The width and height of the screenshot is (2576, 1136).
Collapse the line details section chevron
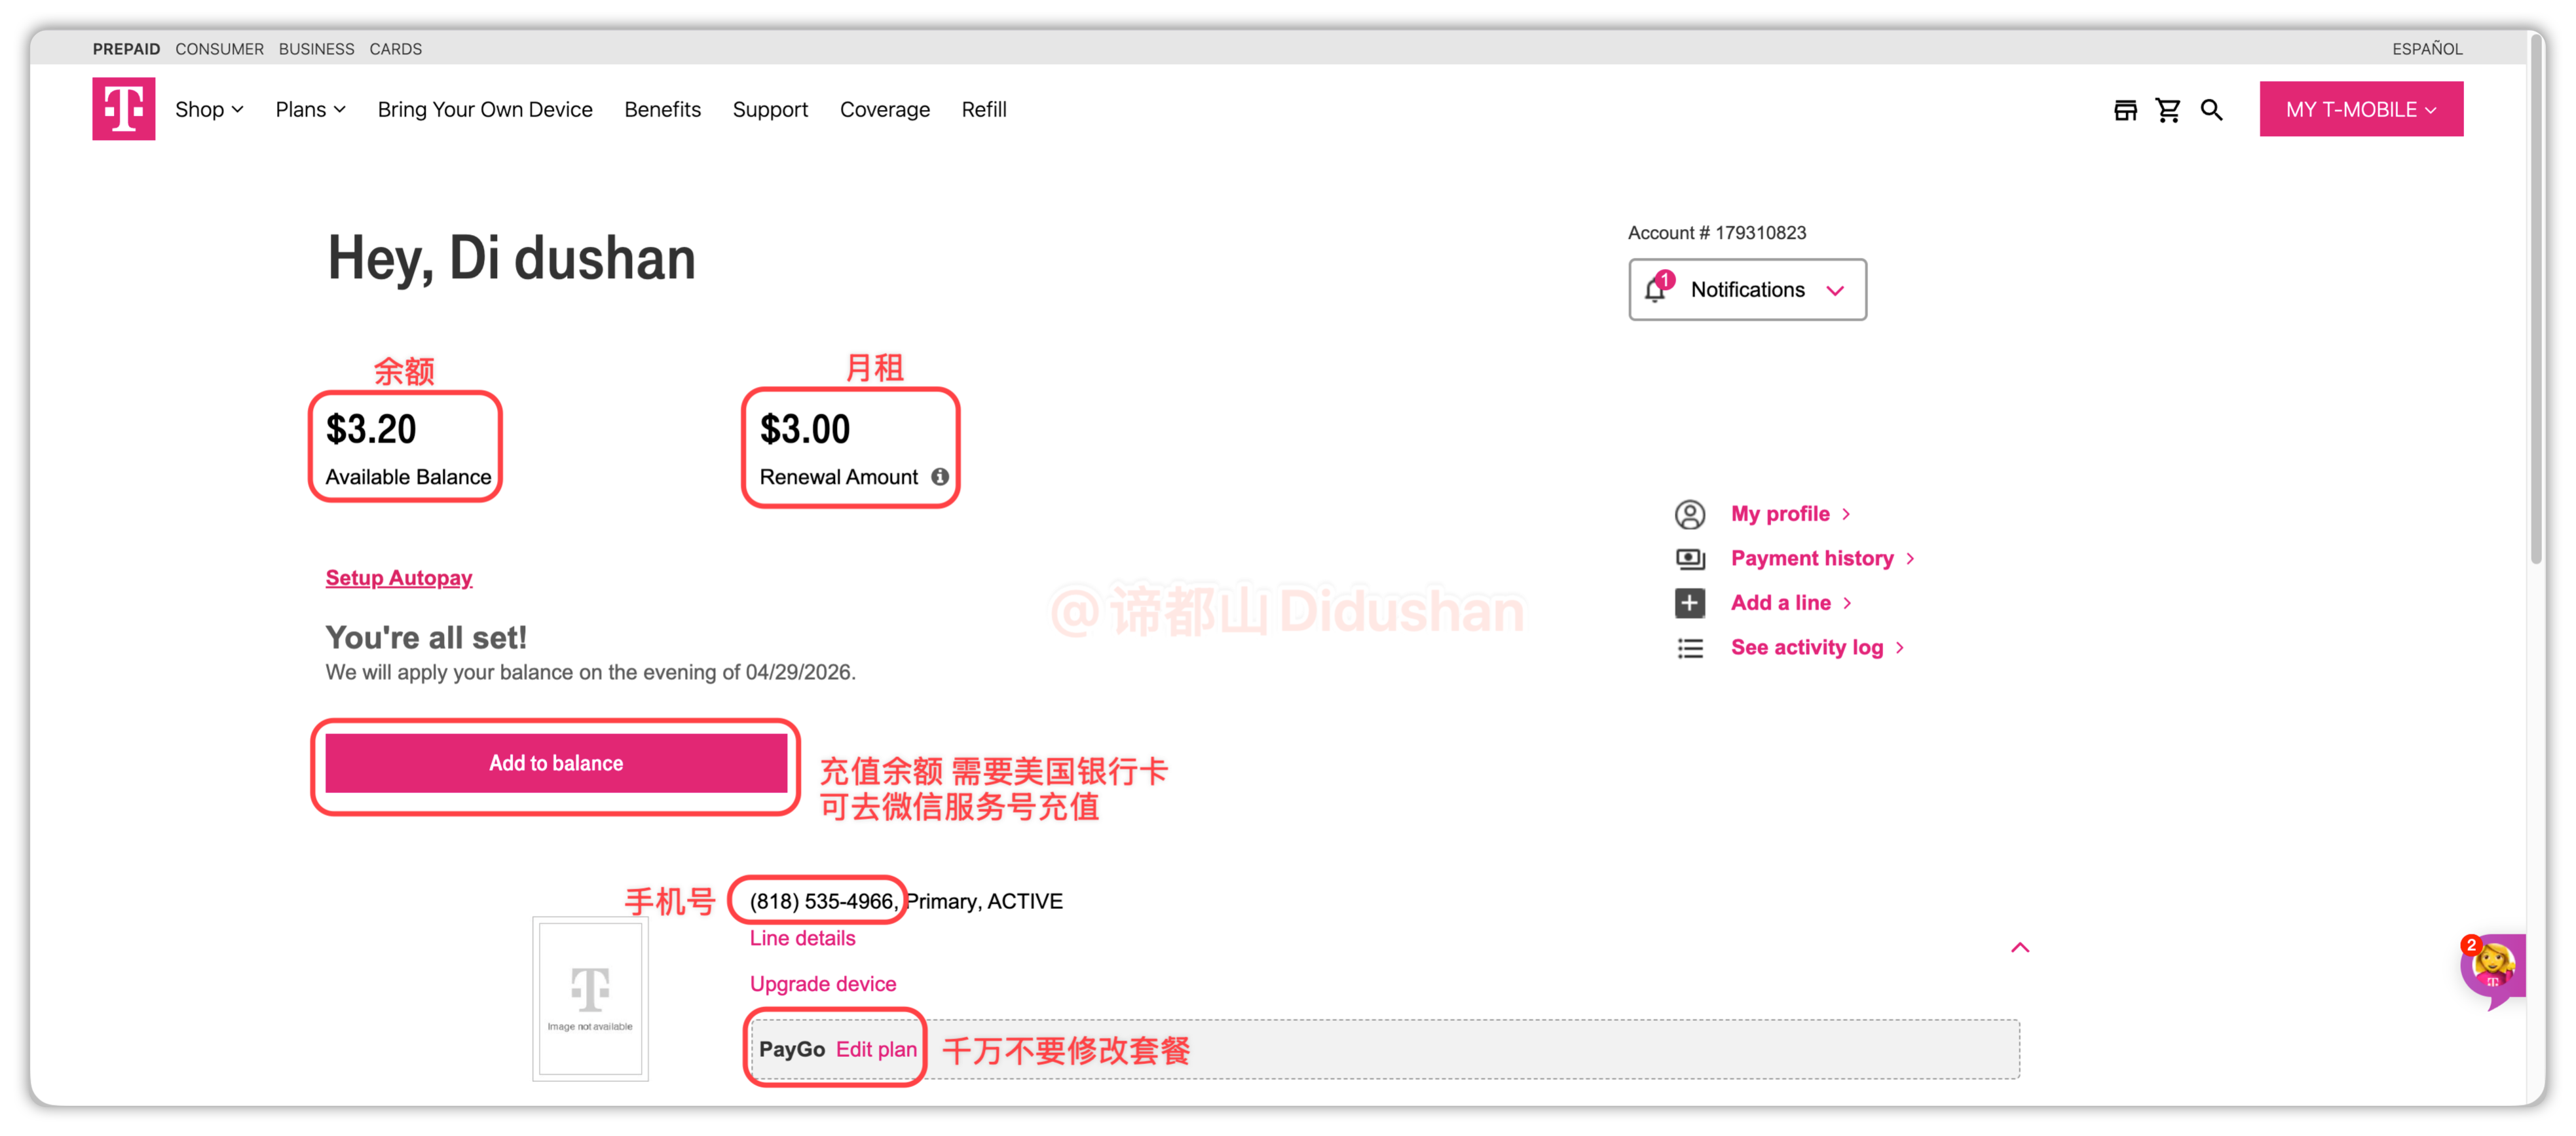pos(2020,947)
